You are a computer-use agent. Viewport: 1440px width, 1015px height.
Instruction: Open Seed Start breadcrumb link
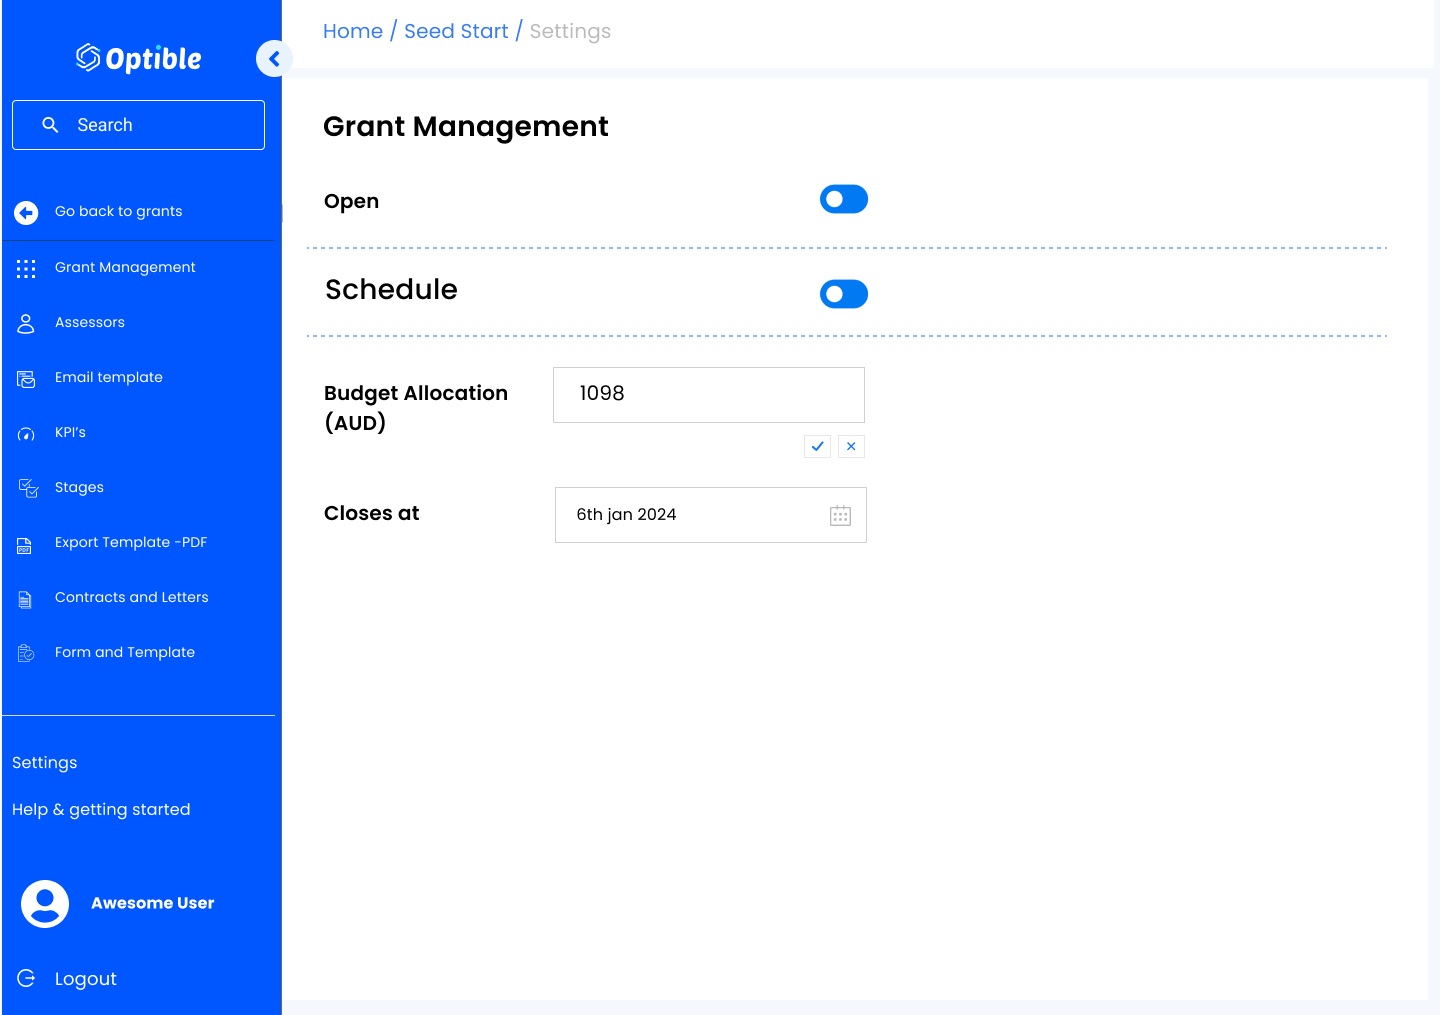(x=456, y=31)
